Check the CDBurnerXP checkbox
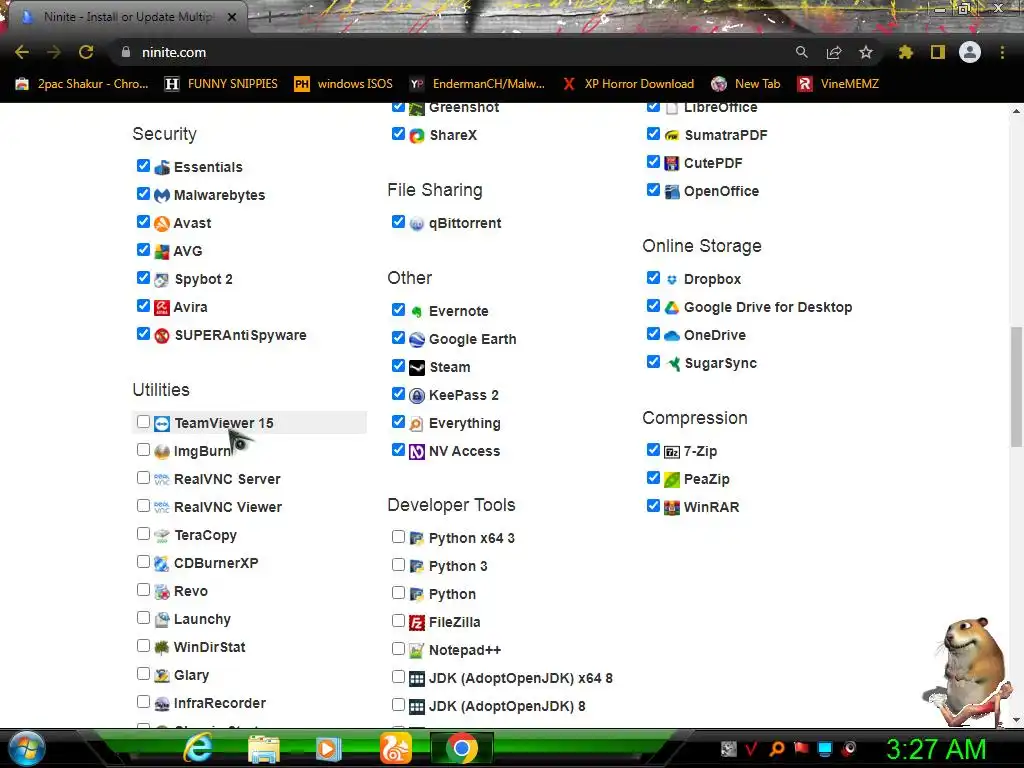The width and height of the screenshot is (1024, 768). (x=144, y=562)
